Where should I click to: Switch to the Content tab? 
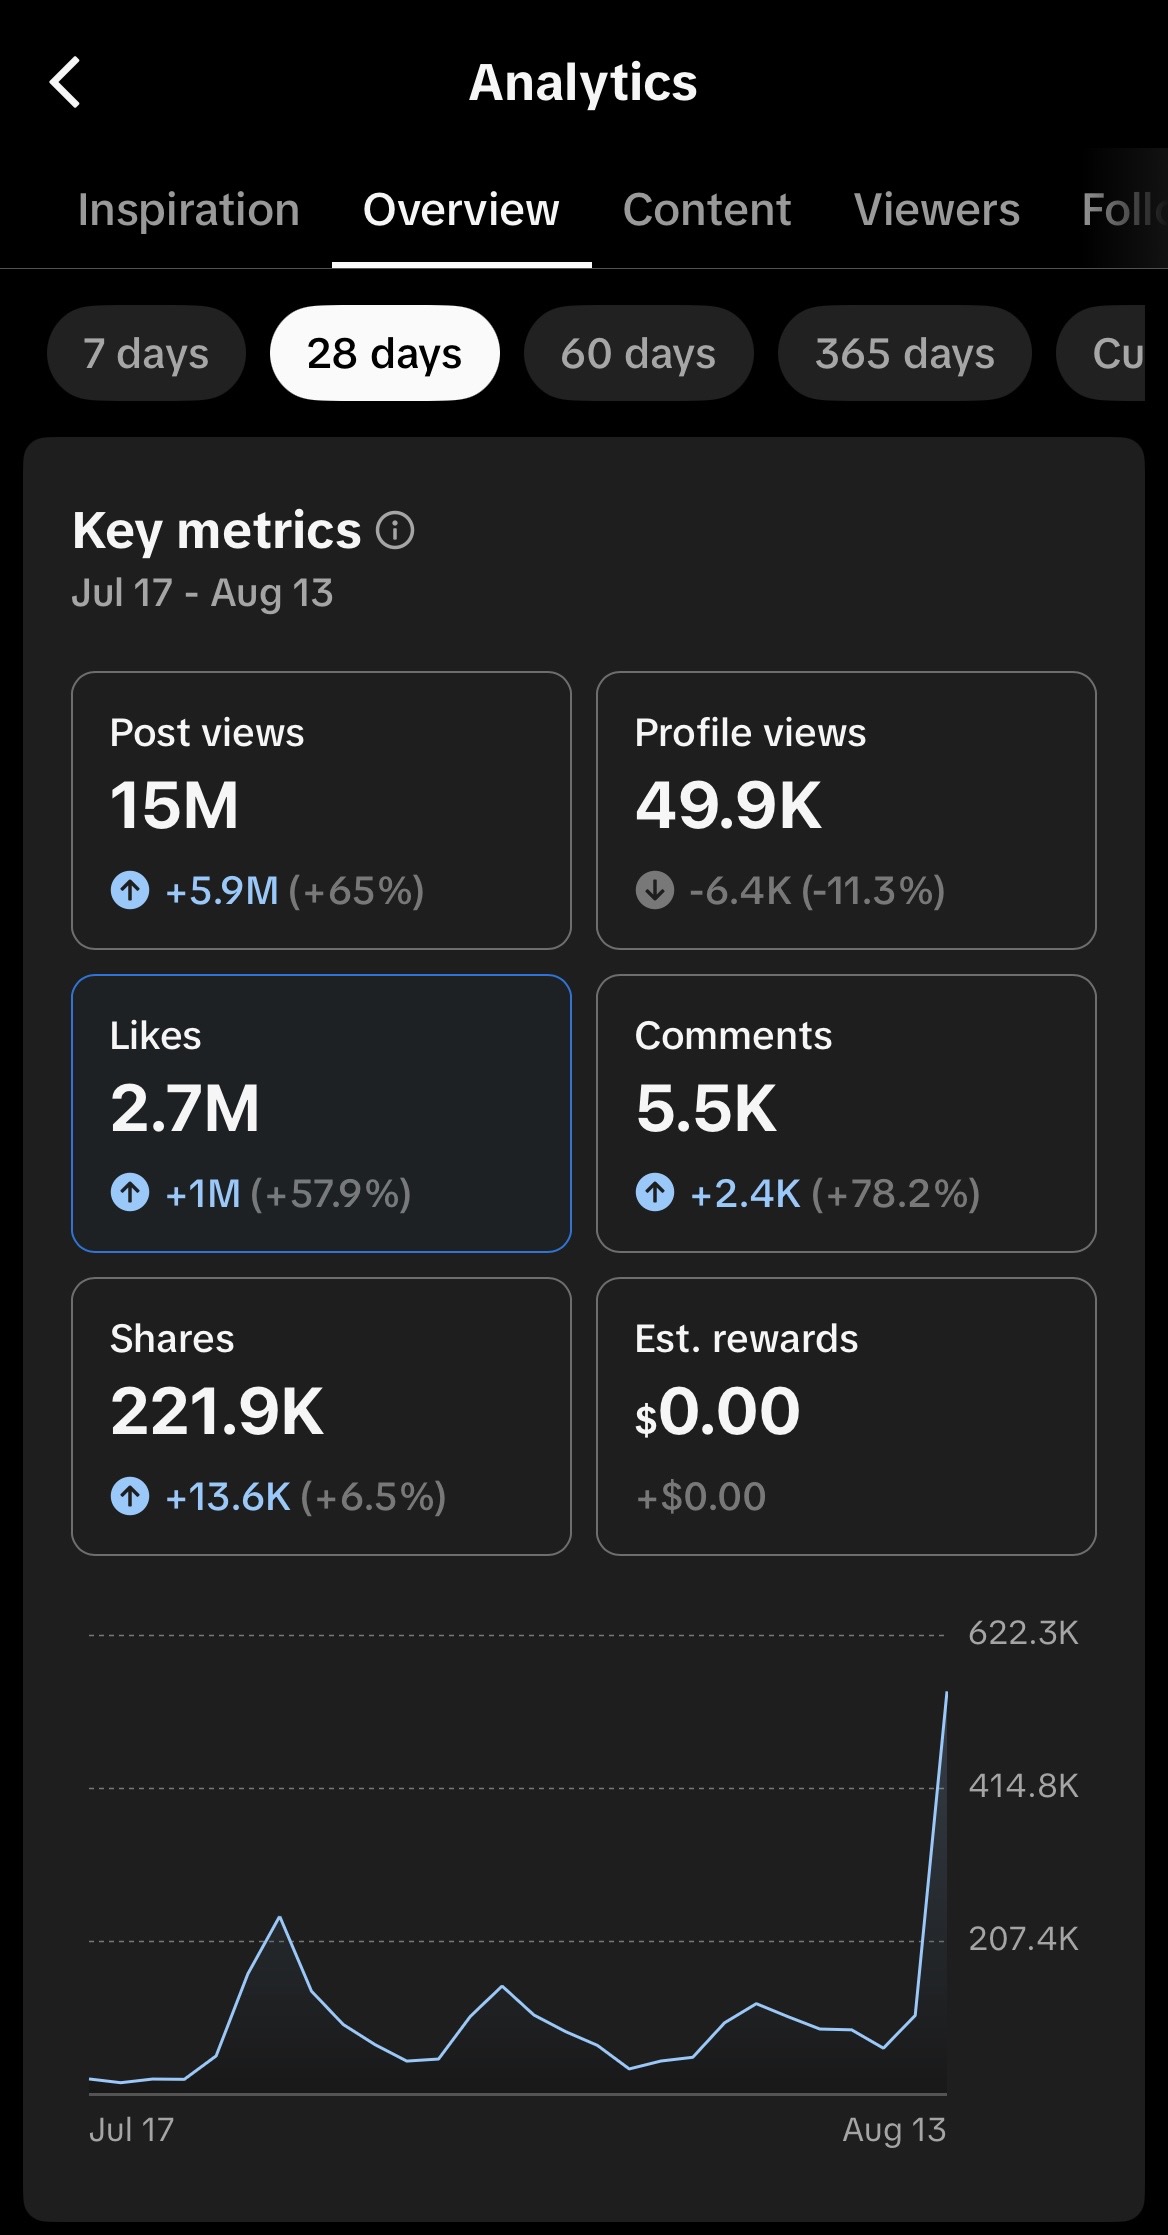click(707, 210)
